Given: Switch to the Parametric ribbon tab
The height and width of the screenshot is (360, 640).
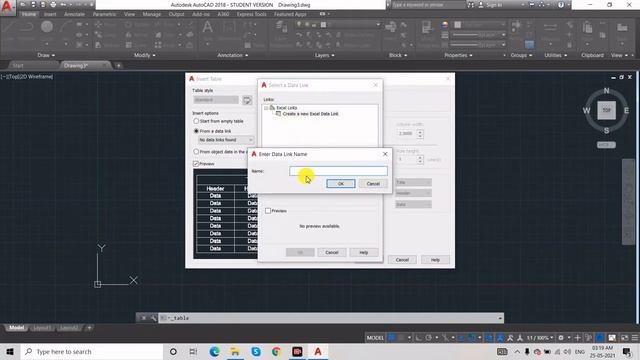Looking at the screenshot, I should (x=104, y=14).
